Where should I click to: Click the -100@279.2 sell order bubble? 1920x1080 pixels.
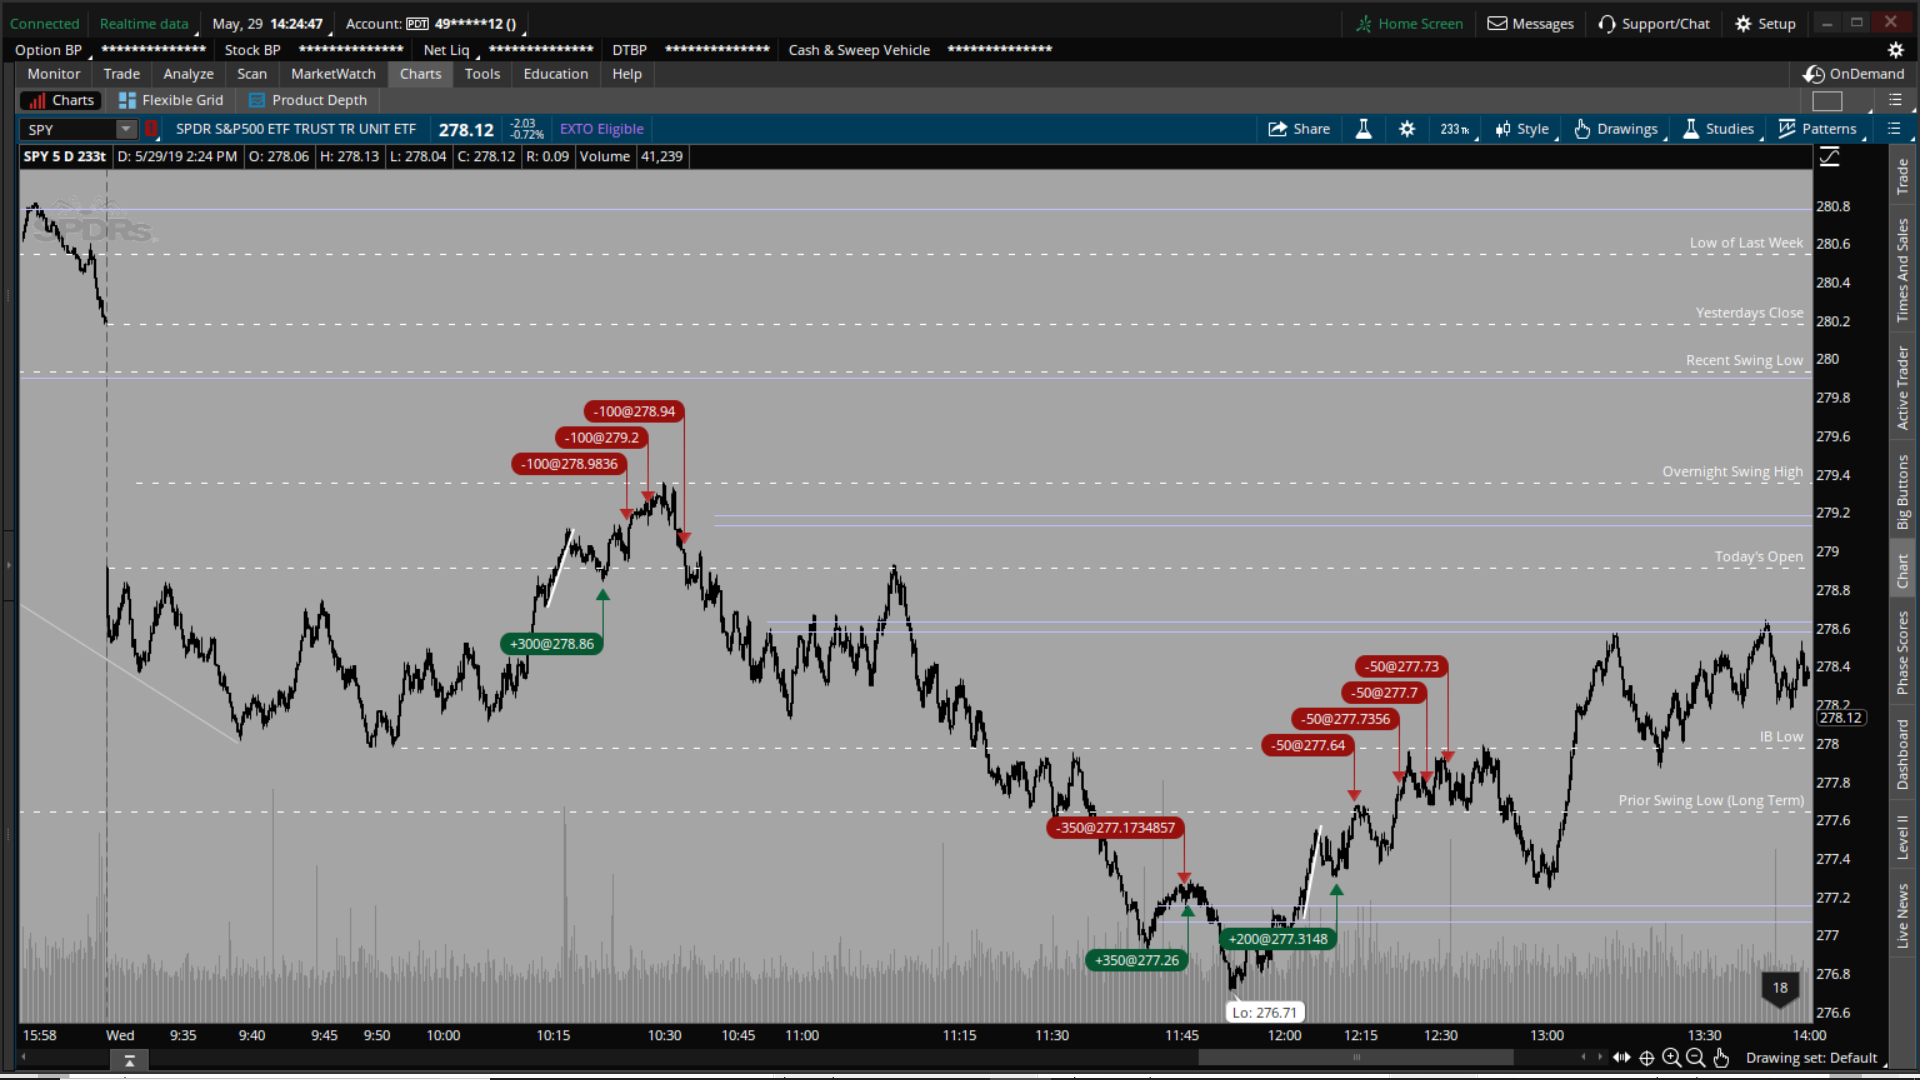601,438
